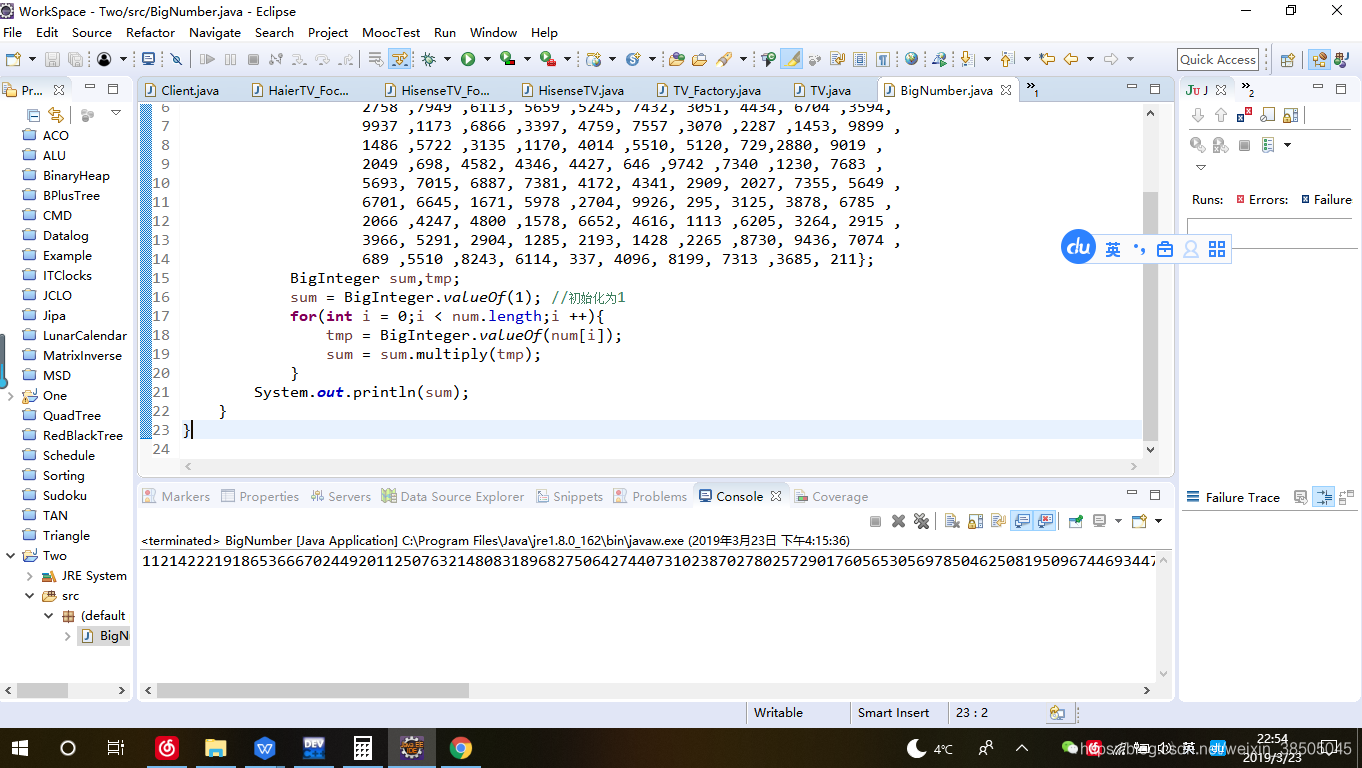The image size is (1362, 768).
Task: Click the Clear Console icon
Action: pos(952,521)
